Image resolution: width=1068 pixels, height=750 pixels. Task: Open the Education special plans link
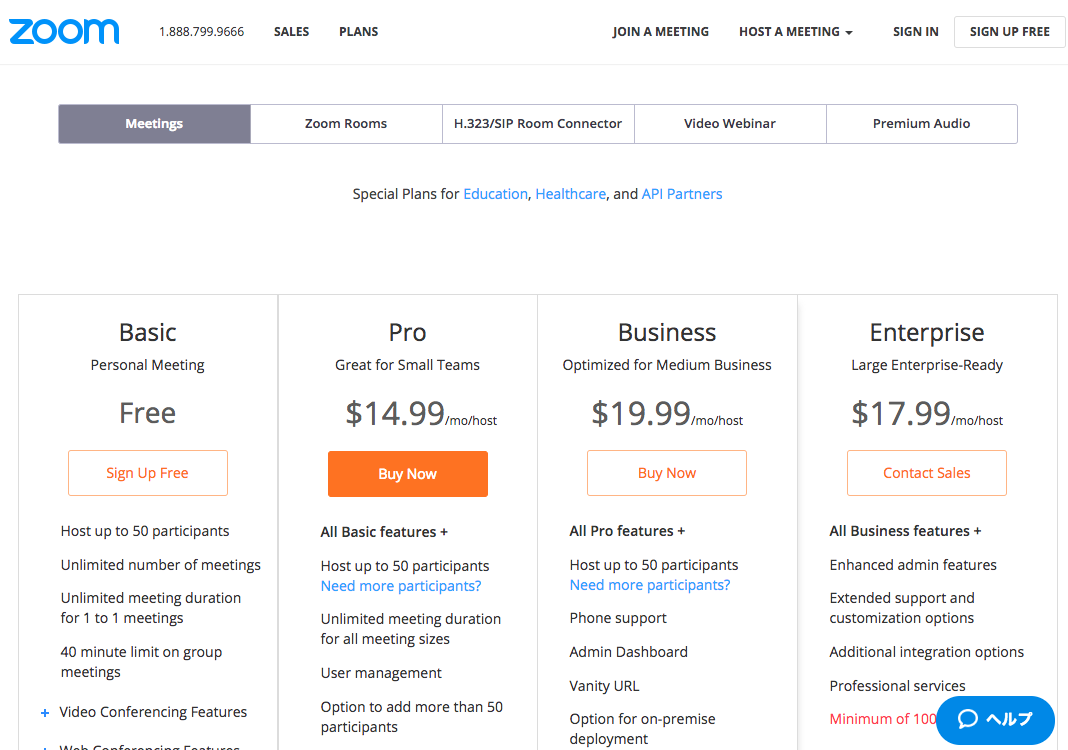click(x=495, y=194)
